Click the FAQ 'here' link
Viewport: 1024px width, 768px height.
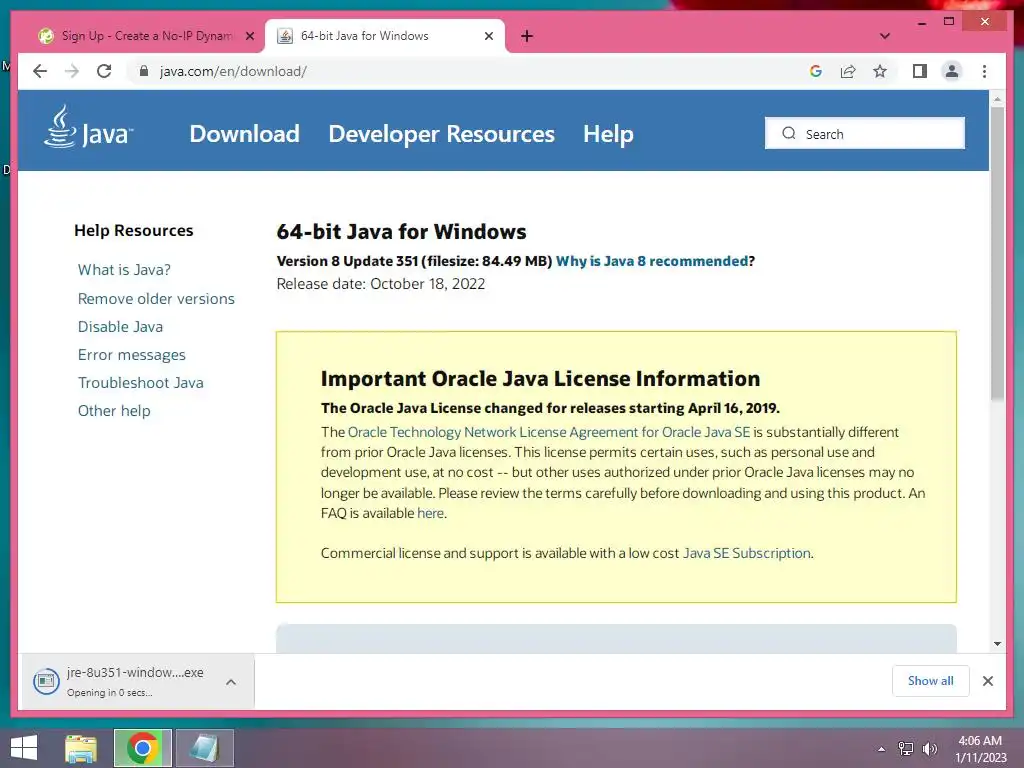point(430,513)
